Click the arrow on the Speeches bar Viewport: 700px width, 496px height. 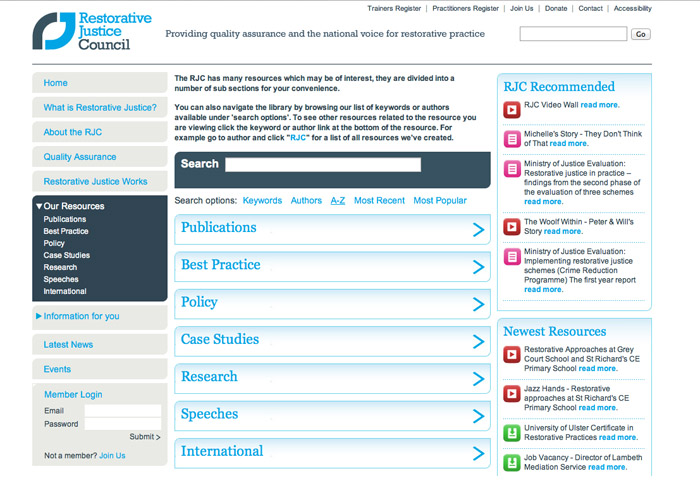point(478,416)
